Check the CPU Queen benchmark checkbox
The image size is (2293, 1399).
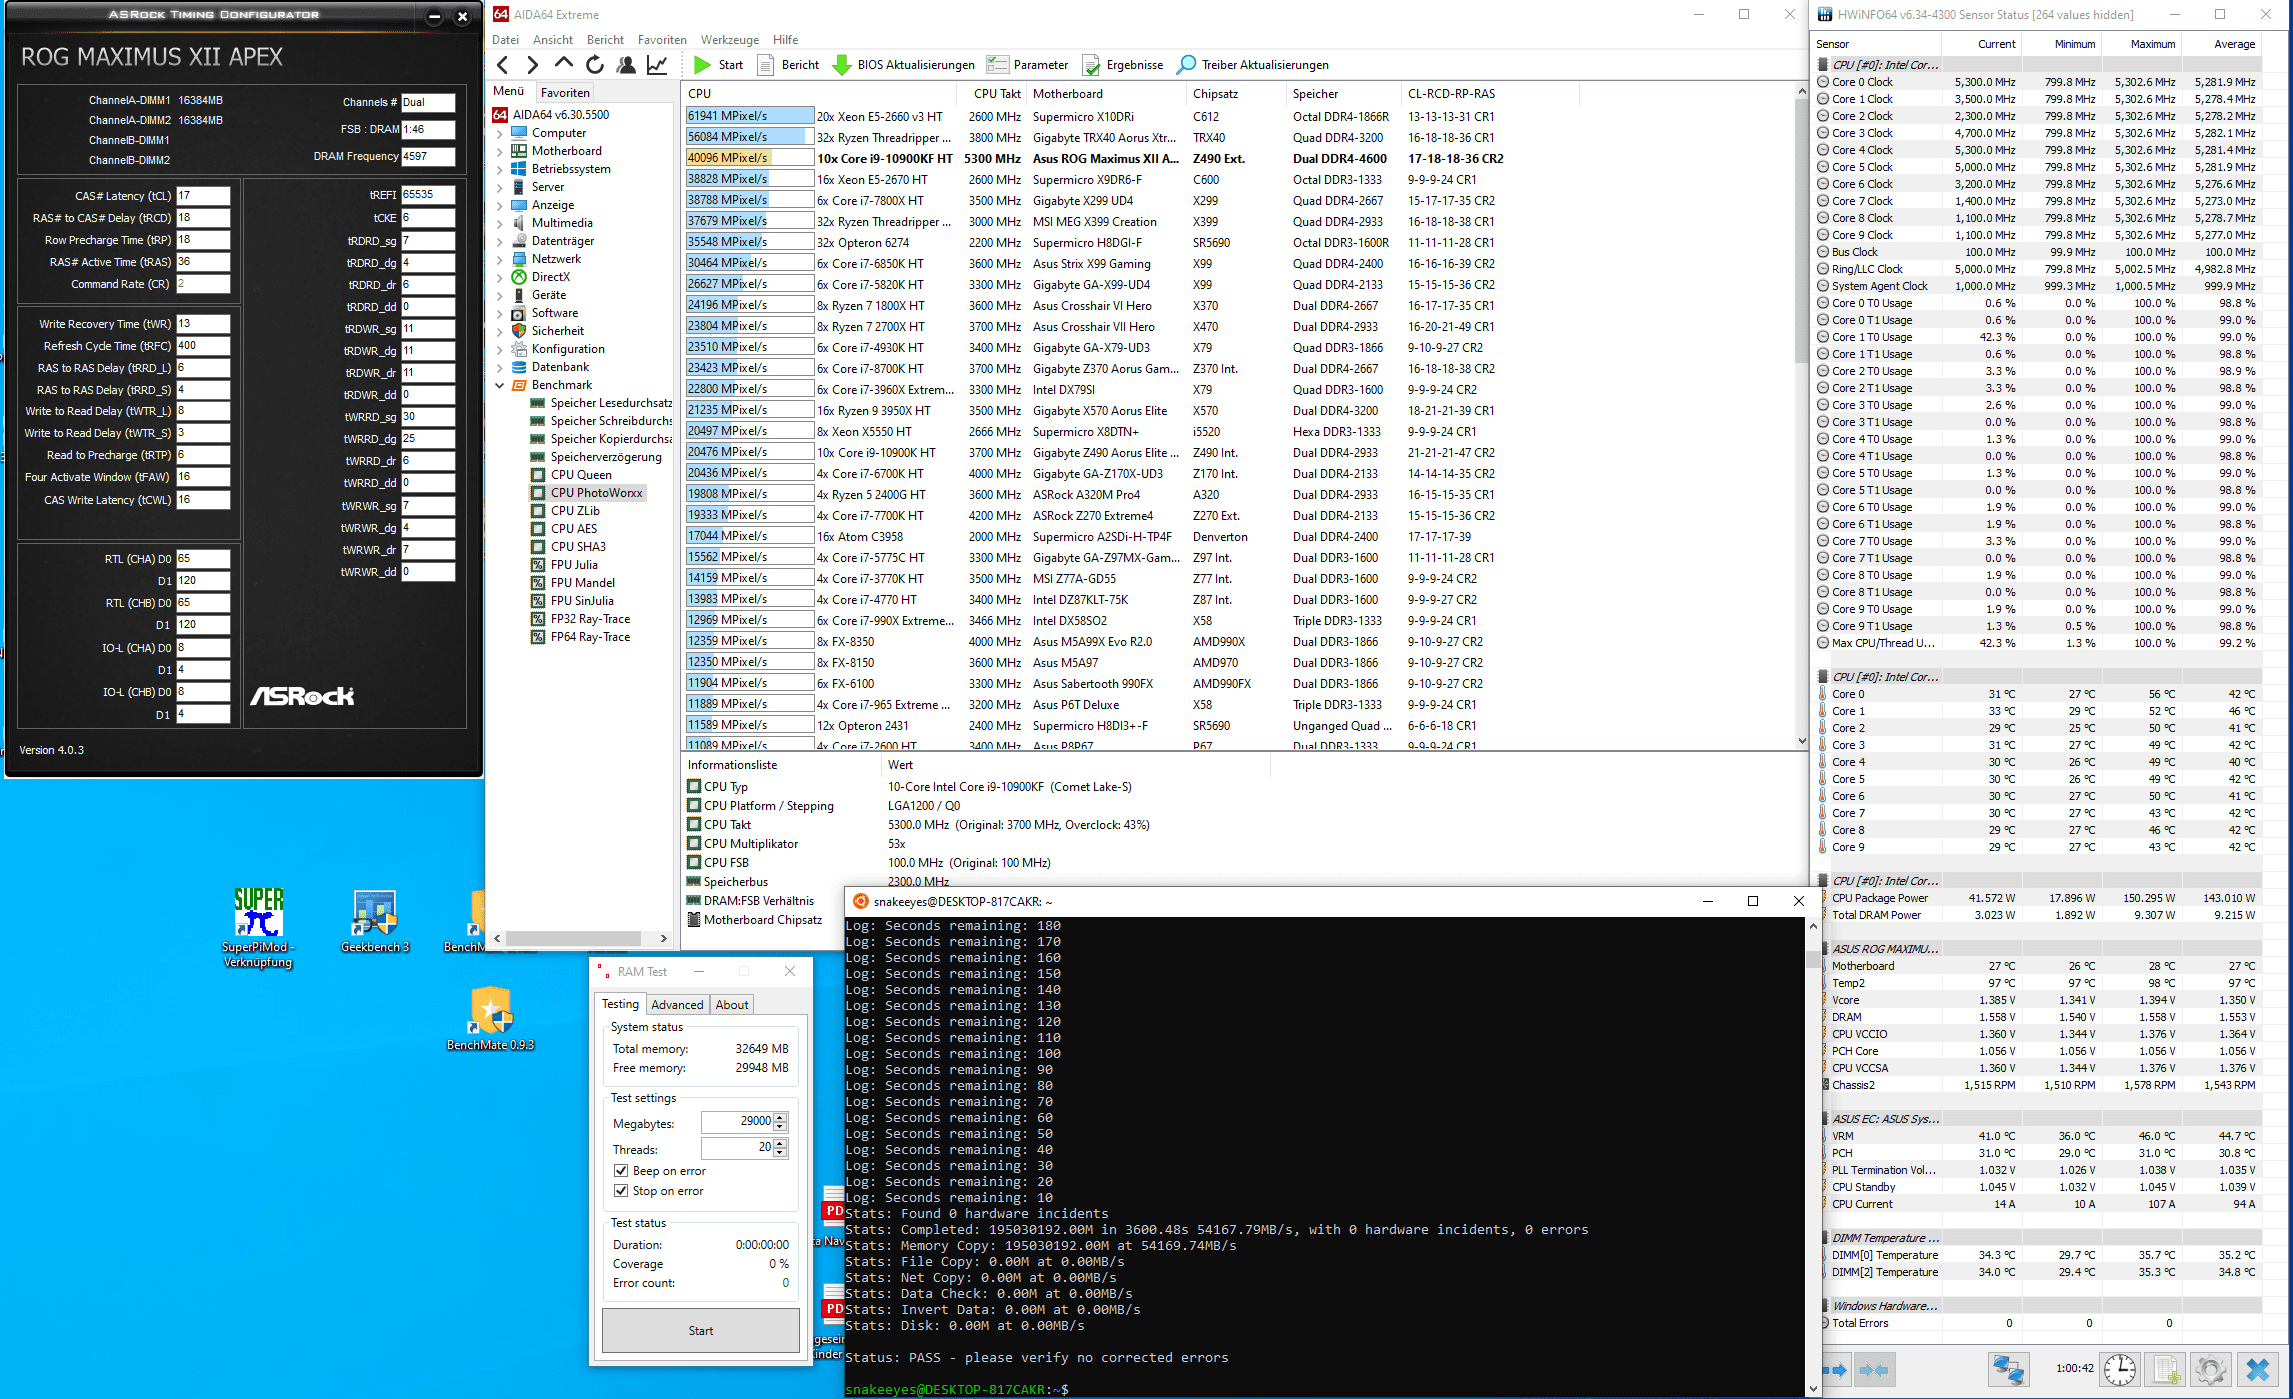coord(538,475)
